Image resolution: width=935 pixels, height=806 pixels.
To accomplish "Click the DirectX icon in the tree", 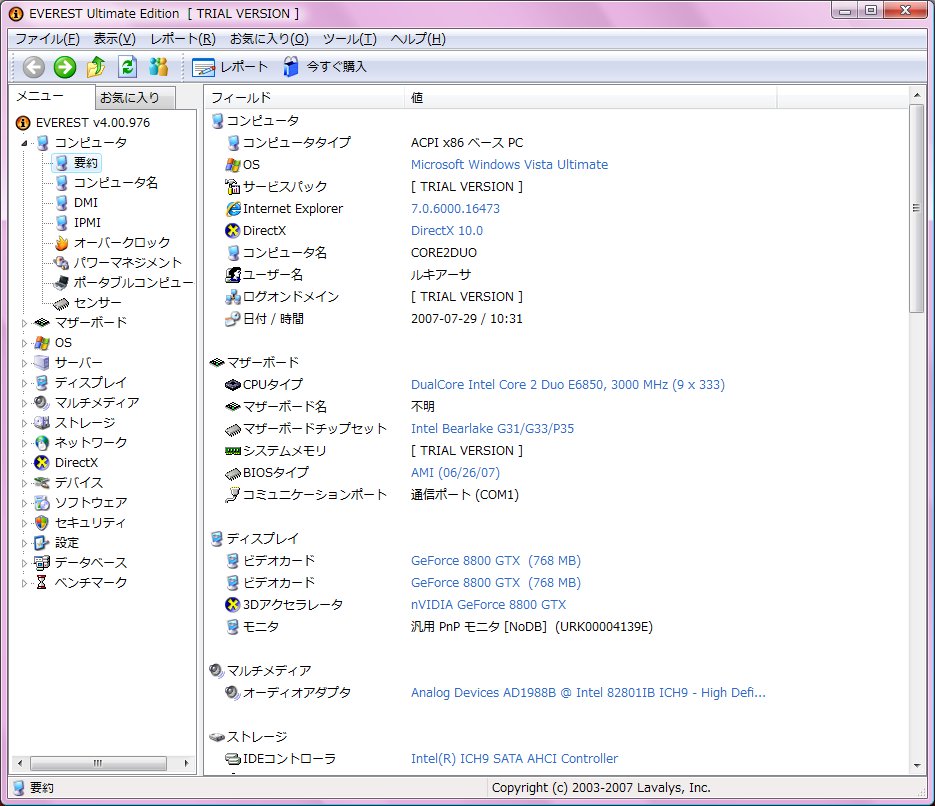I will [42, 463].
